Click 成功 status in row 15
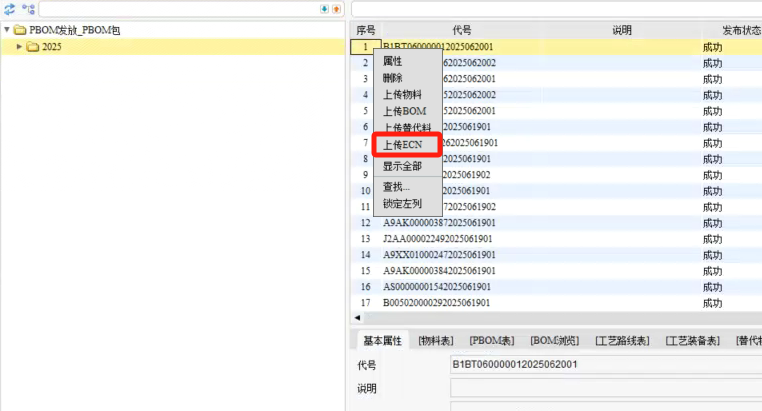This screenshot has height=411, width=762. (712, 271)
